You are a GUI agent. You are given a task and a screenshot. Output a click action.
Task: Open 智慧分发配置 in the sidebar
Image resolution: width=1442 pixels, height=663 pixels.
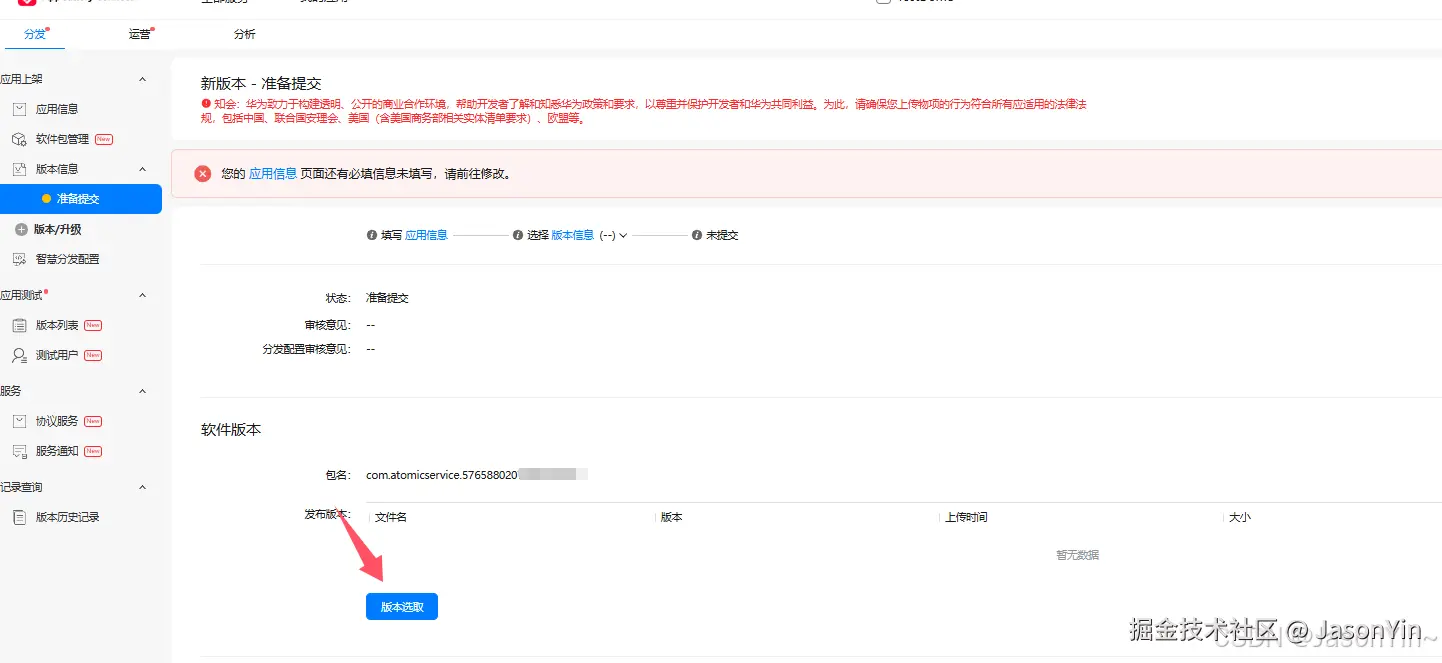(68, 259)
